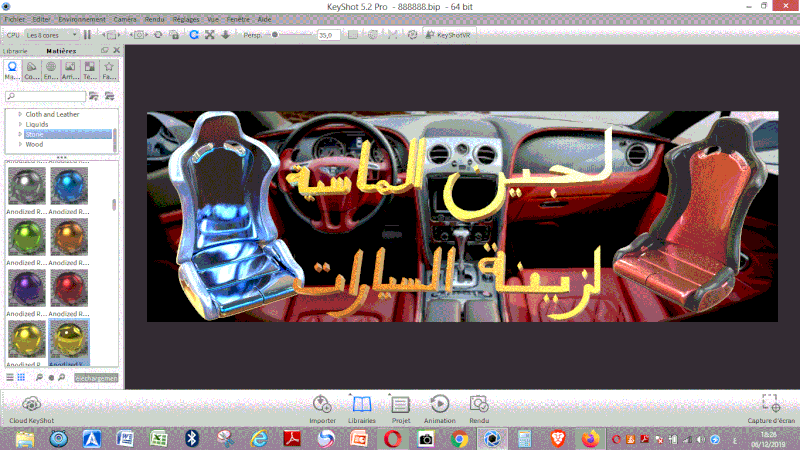Switch to list view in material library
The height and width of the screenshot is (450, 800).
[9, 378]
